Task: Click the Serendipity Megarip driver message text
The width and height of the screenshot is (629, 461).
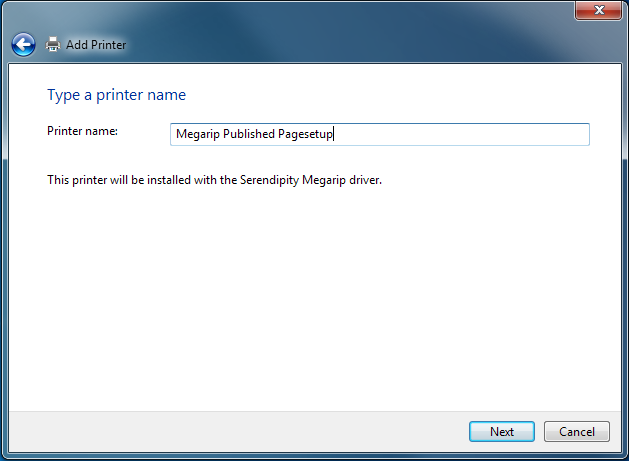Action: 214,180
